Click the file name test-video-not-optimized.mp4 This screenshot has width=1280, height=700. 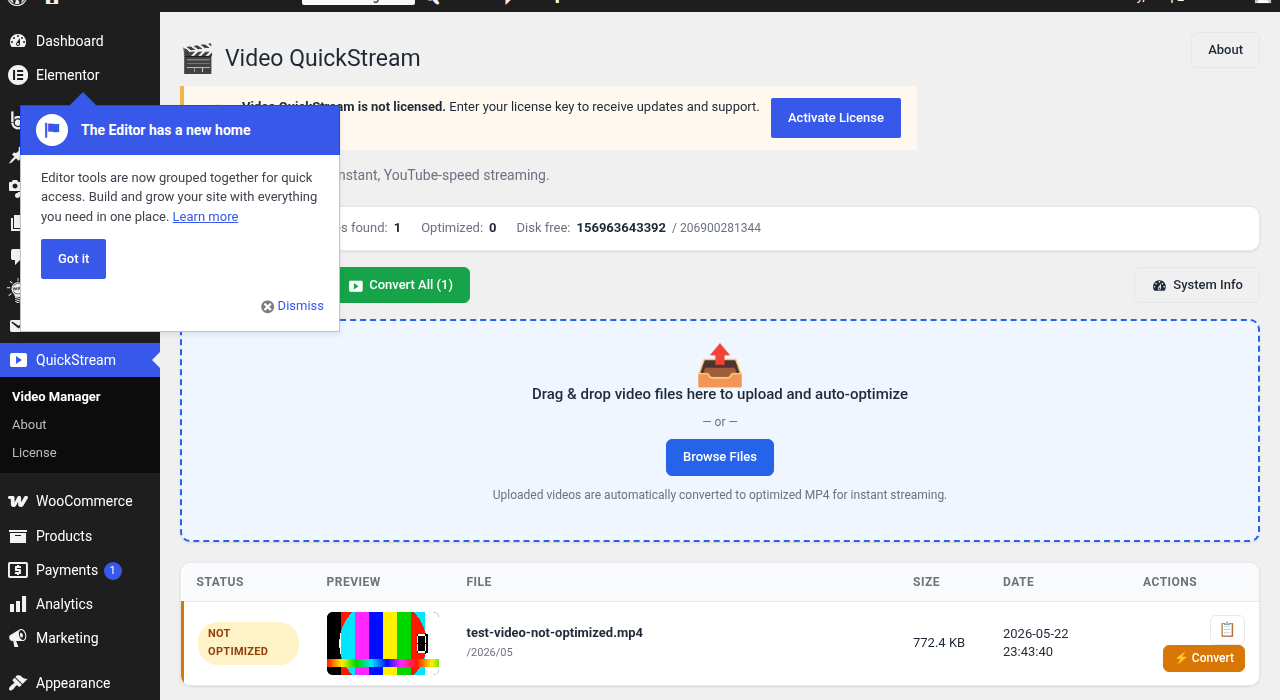555,633
